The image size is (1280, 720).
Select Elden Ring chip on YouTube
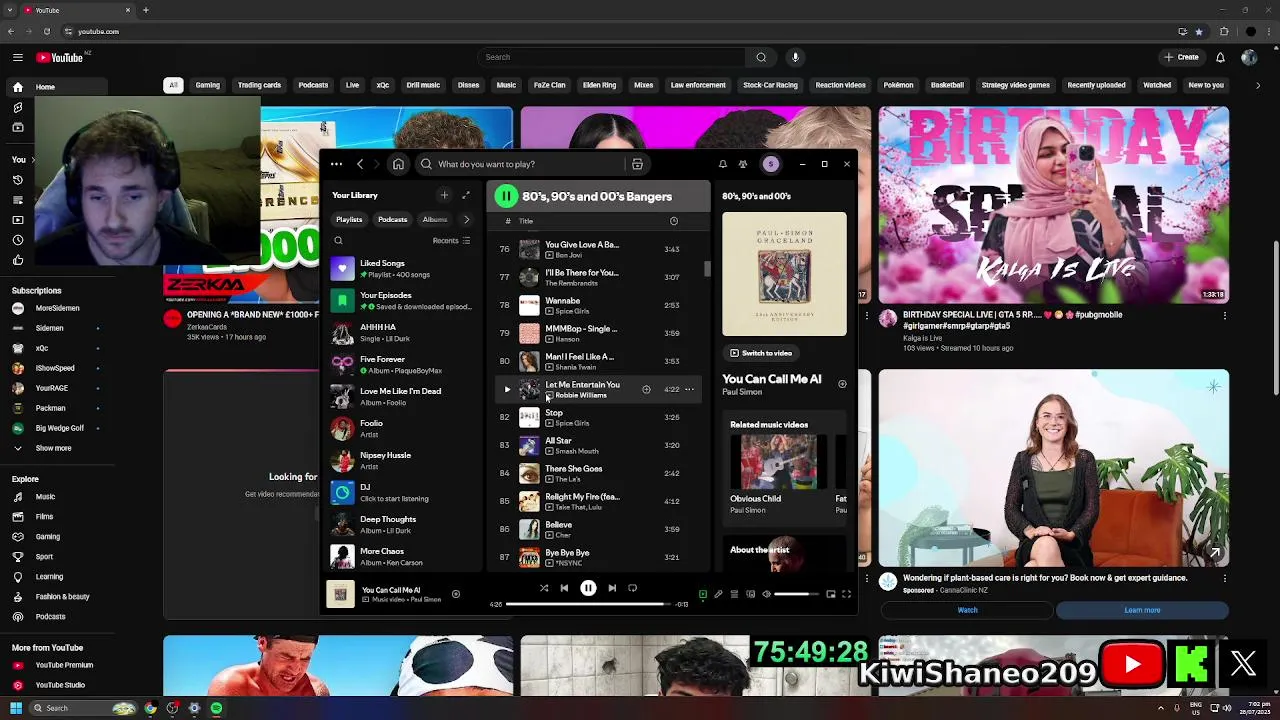[x=599, y=85]
